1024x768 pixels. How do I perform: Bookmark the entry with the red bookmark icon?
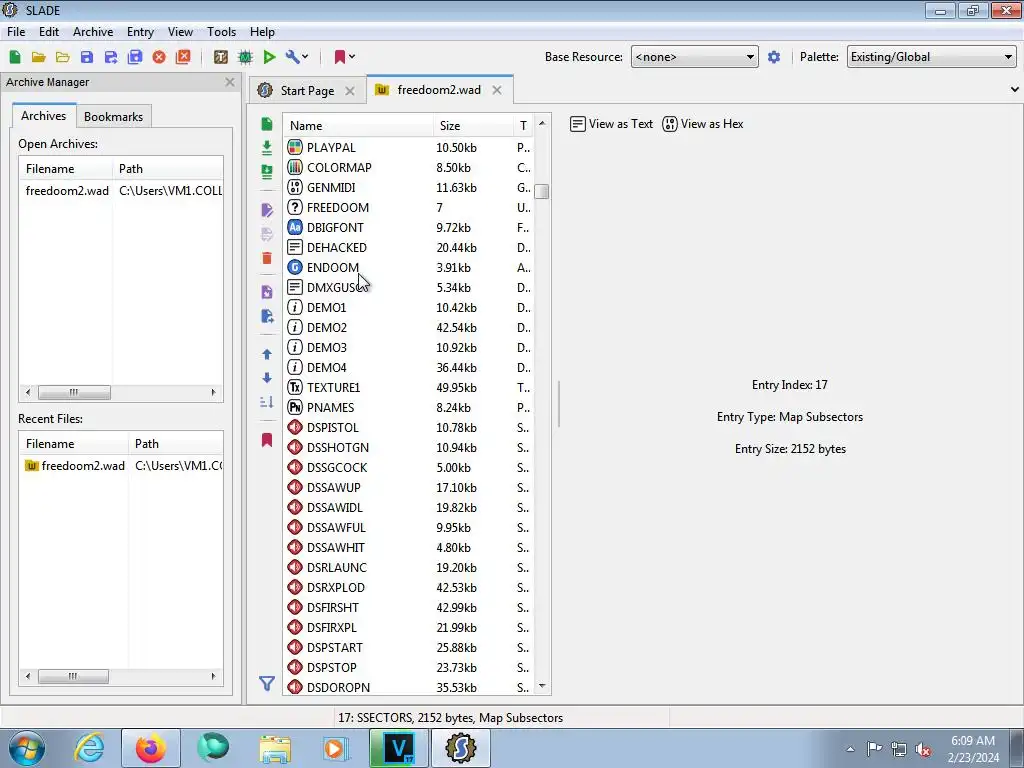point(266,440)
